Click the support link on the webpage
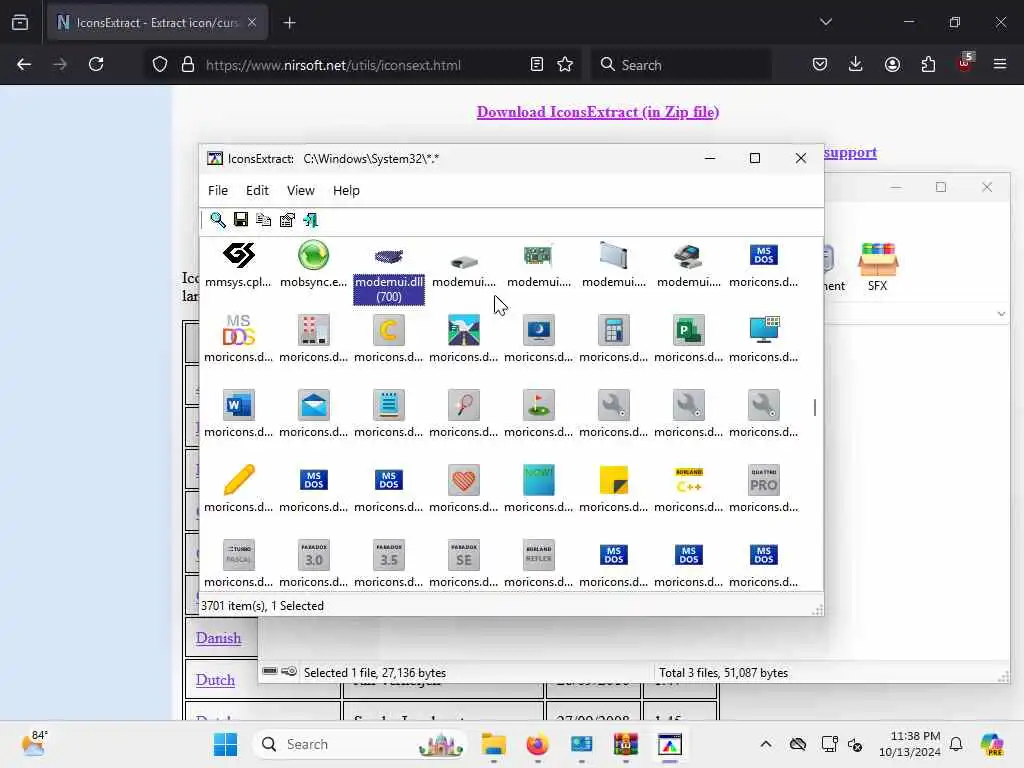The image size is (1024, 768). click(x=850, y=153)
